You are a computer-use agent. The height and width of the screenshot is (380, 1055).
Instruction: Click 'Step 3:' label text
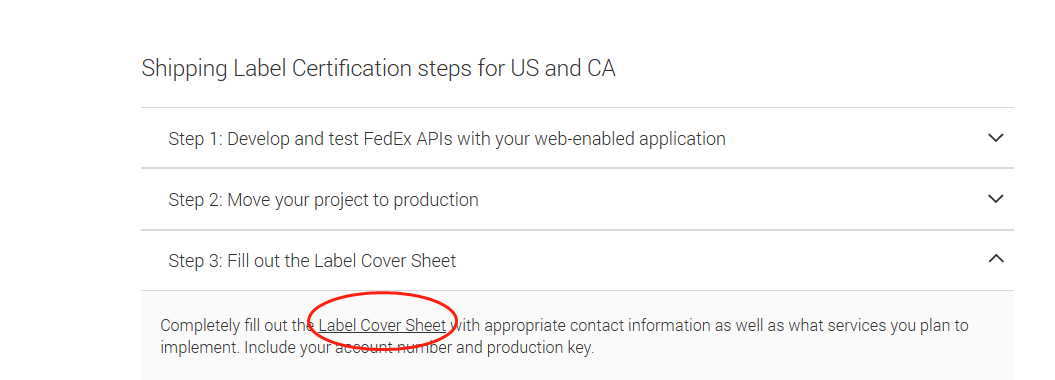pyautogui.click(x=195, y=260)
